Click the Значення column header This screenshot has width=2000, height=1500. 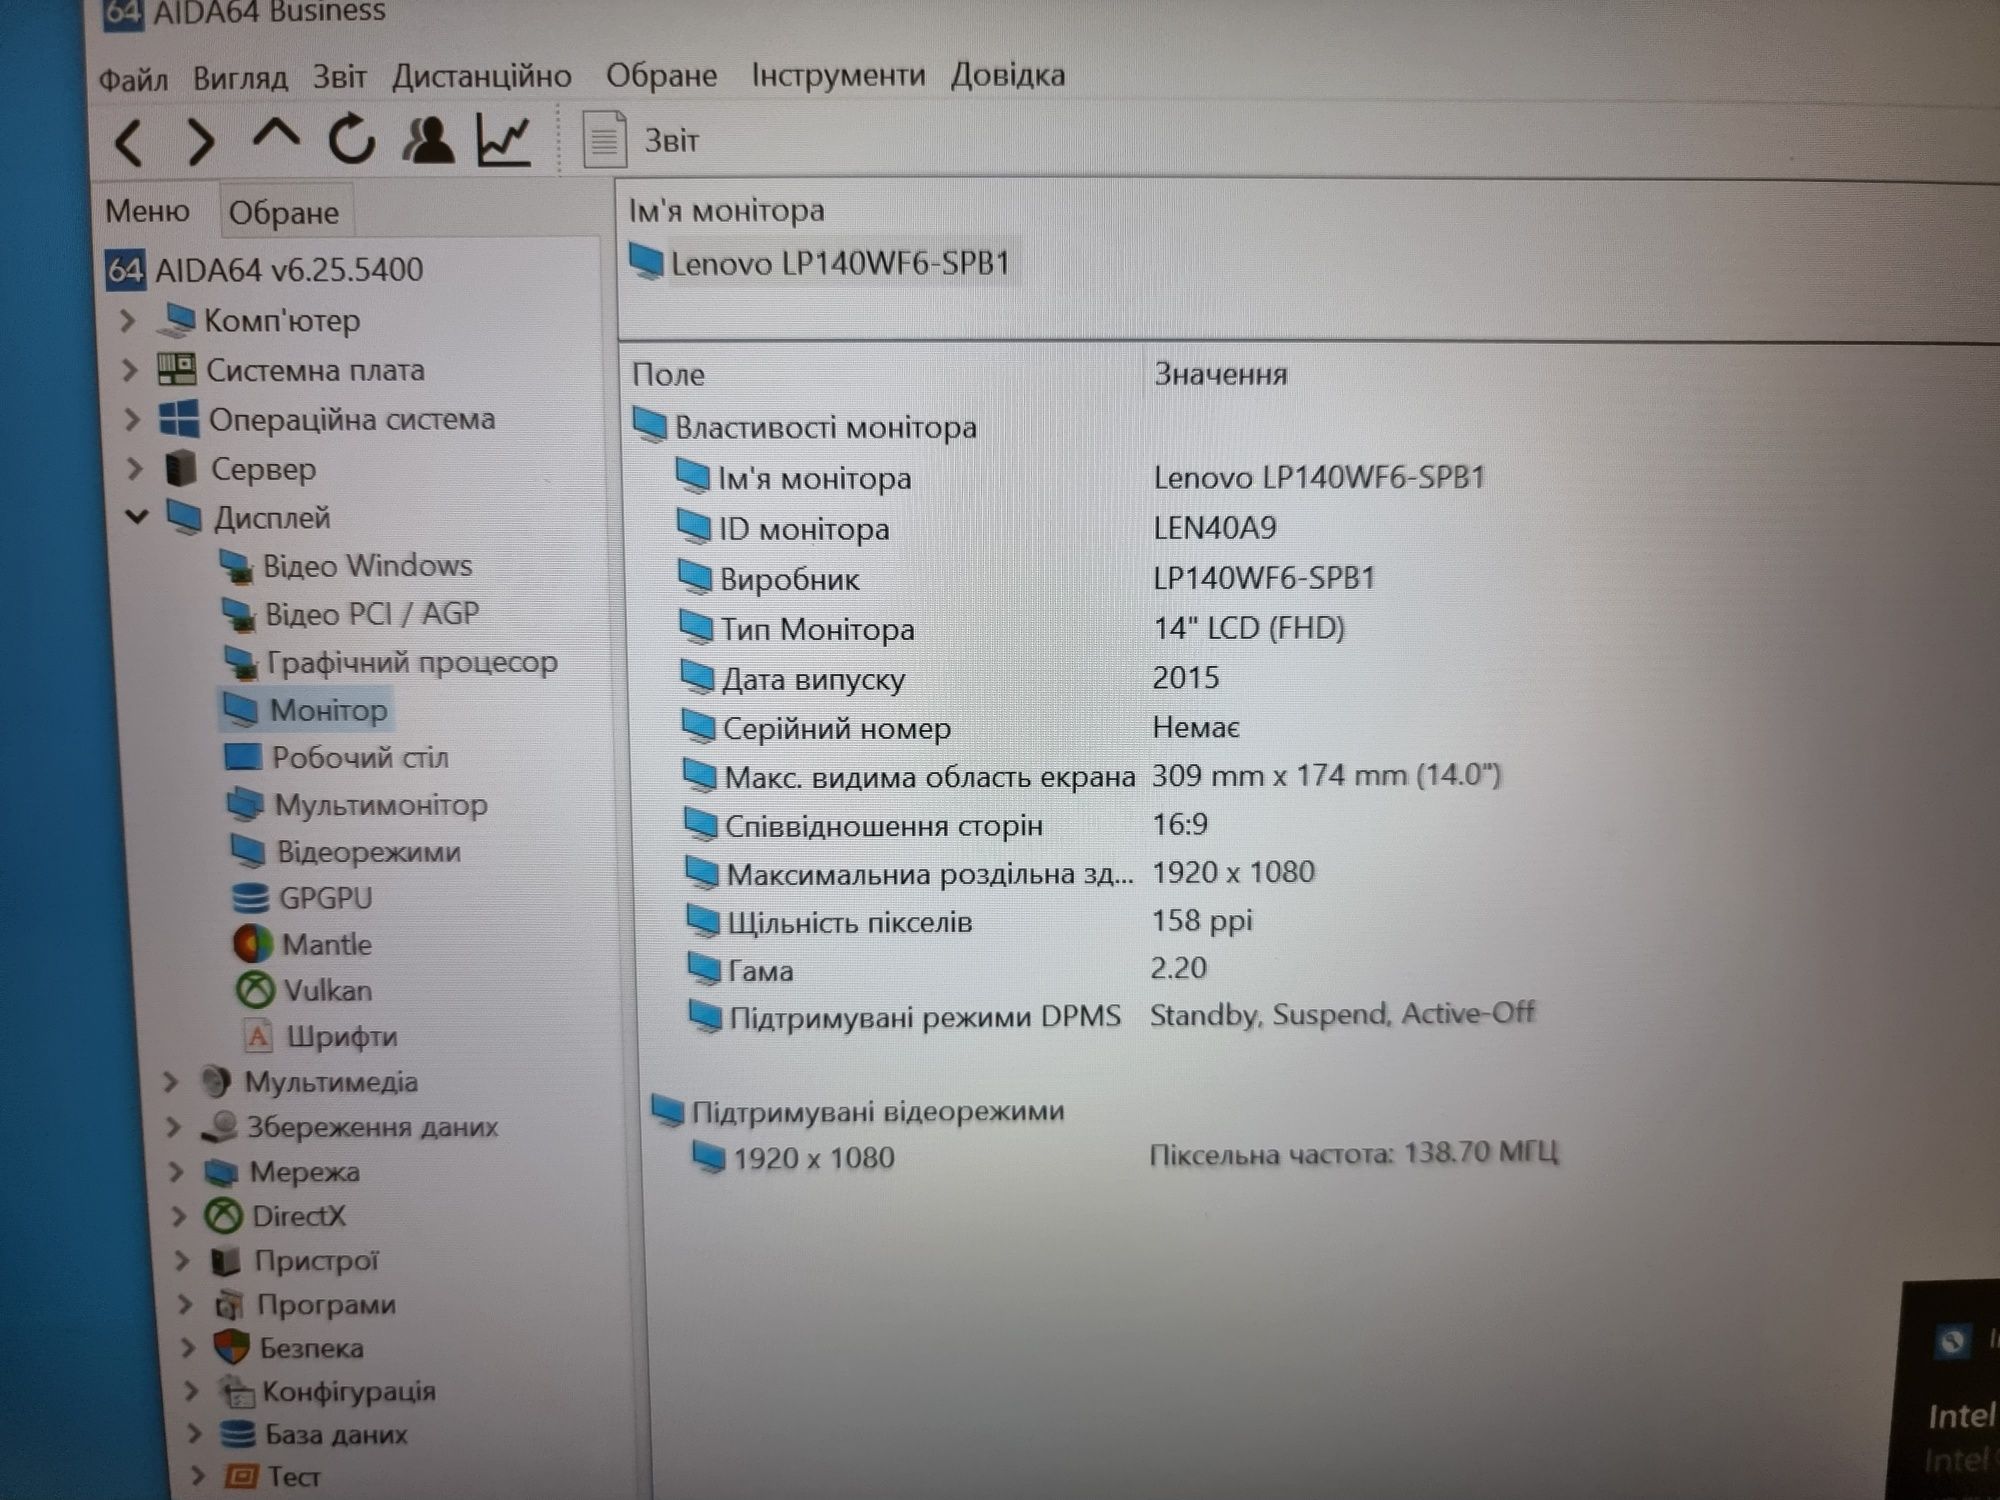pos(1221,374)
